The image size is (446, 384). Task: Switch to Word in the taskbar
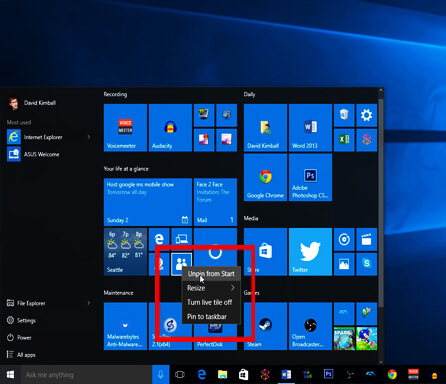click(286, 375)
